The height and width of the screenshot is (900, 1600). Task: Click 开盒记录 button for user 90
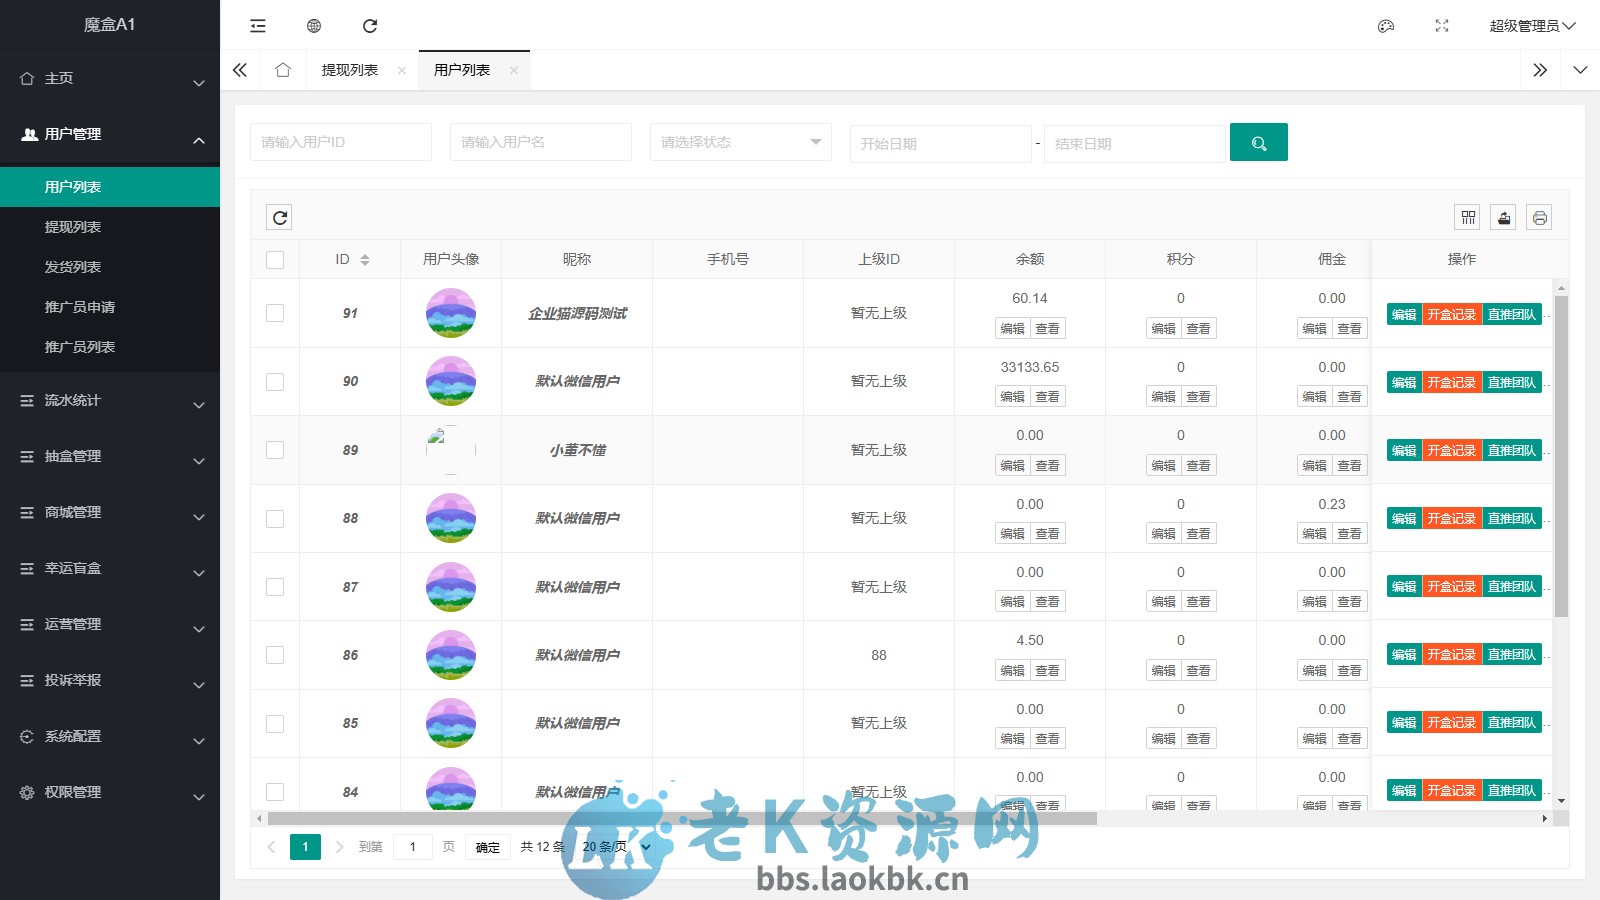point(1451,381)
